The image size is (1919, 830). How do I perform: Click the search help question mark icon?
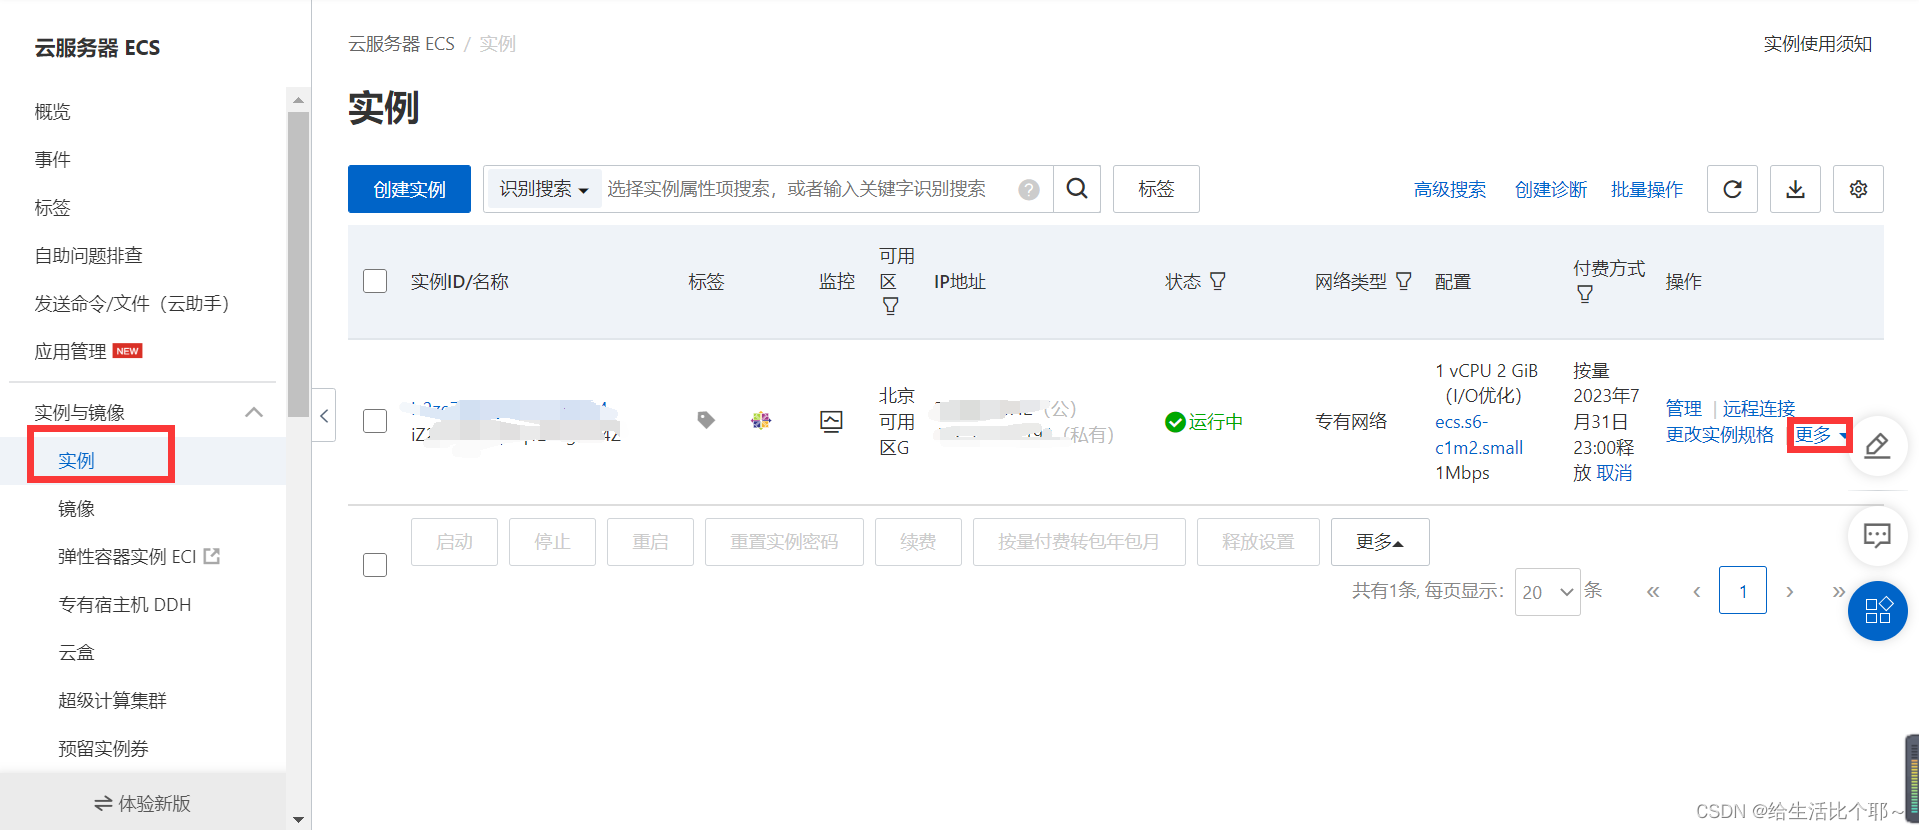pyautogui.click(x=1029, y=190)
